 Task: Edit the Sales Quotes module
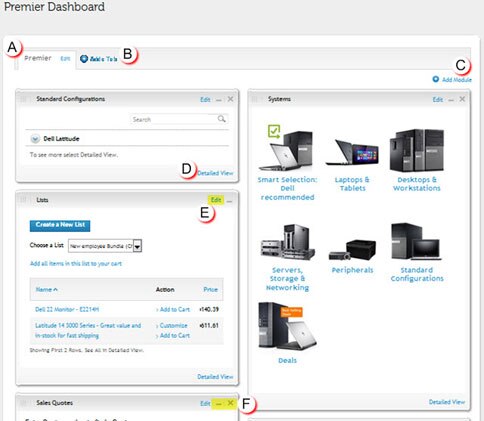click(x=205, y=403)
